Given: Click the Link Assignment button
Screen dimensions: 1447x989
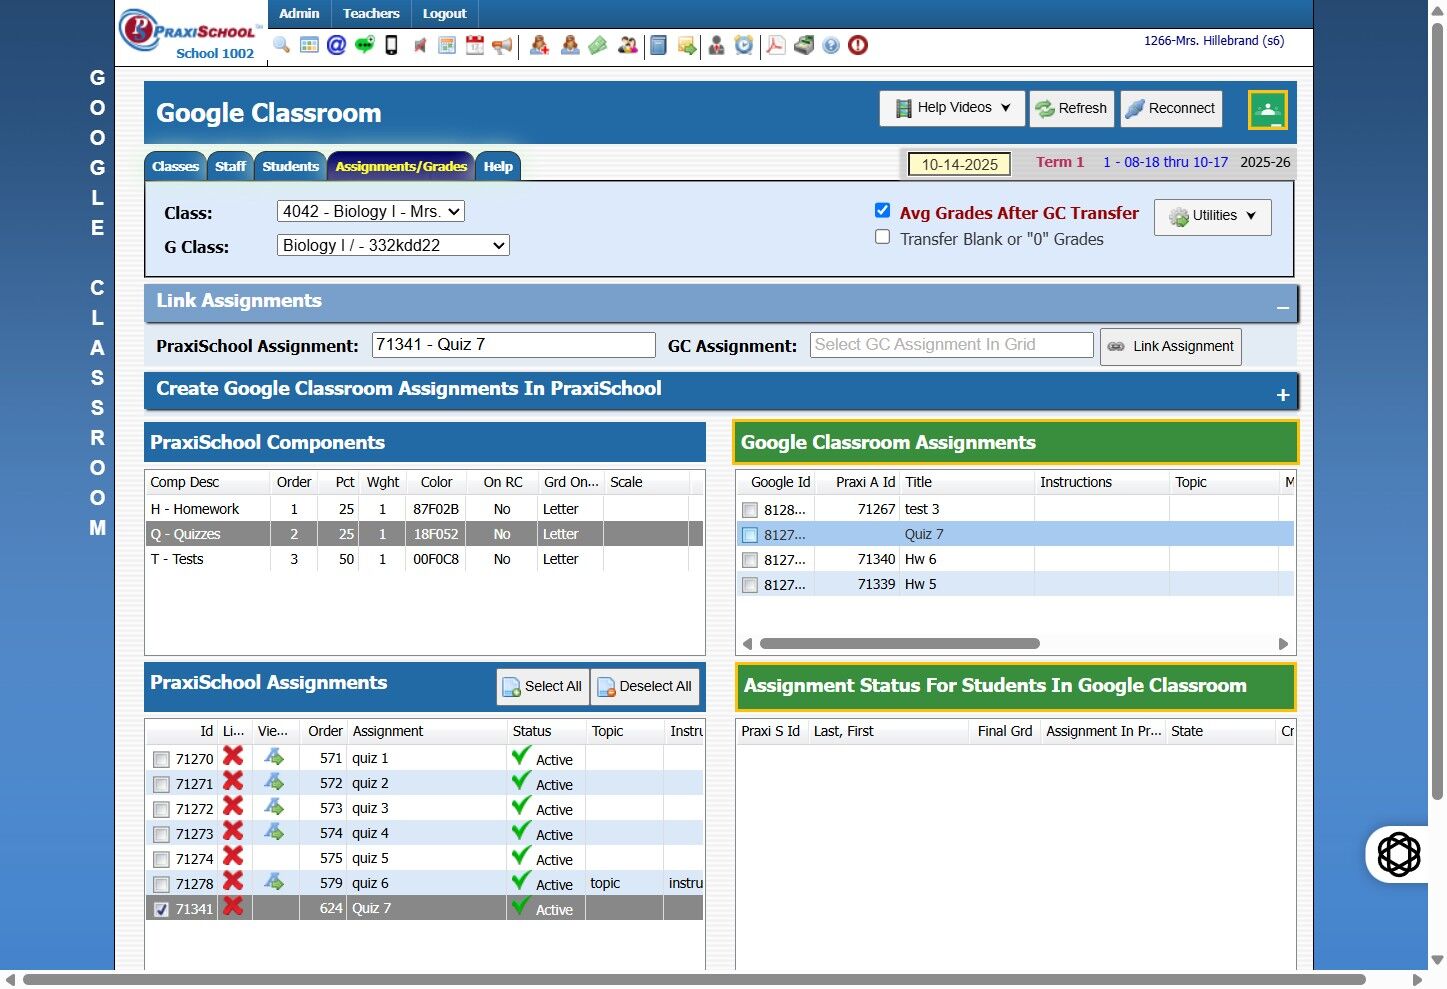Looking at the screenshot, I should point(1170,346).
